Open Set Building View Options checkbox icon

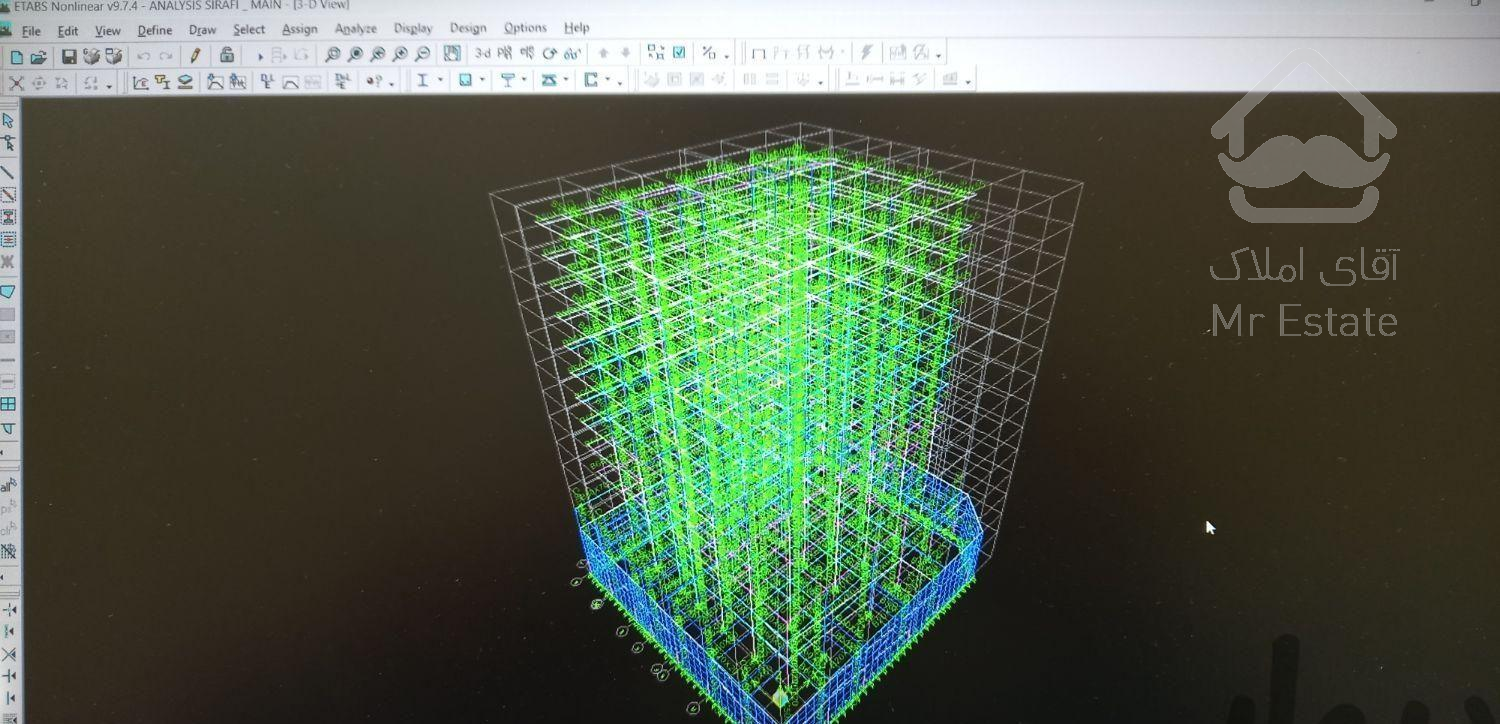[679, 53]
